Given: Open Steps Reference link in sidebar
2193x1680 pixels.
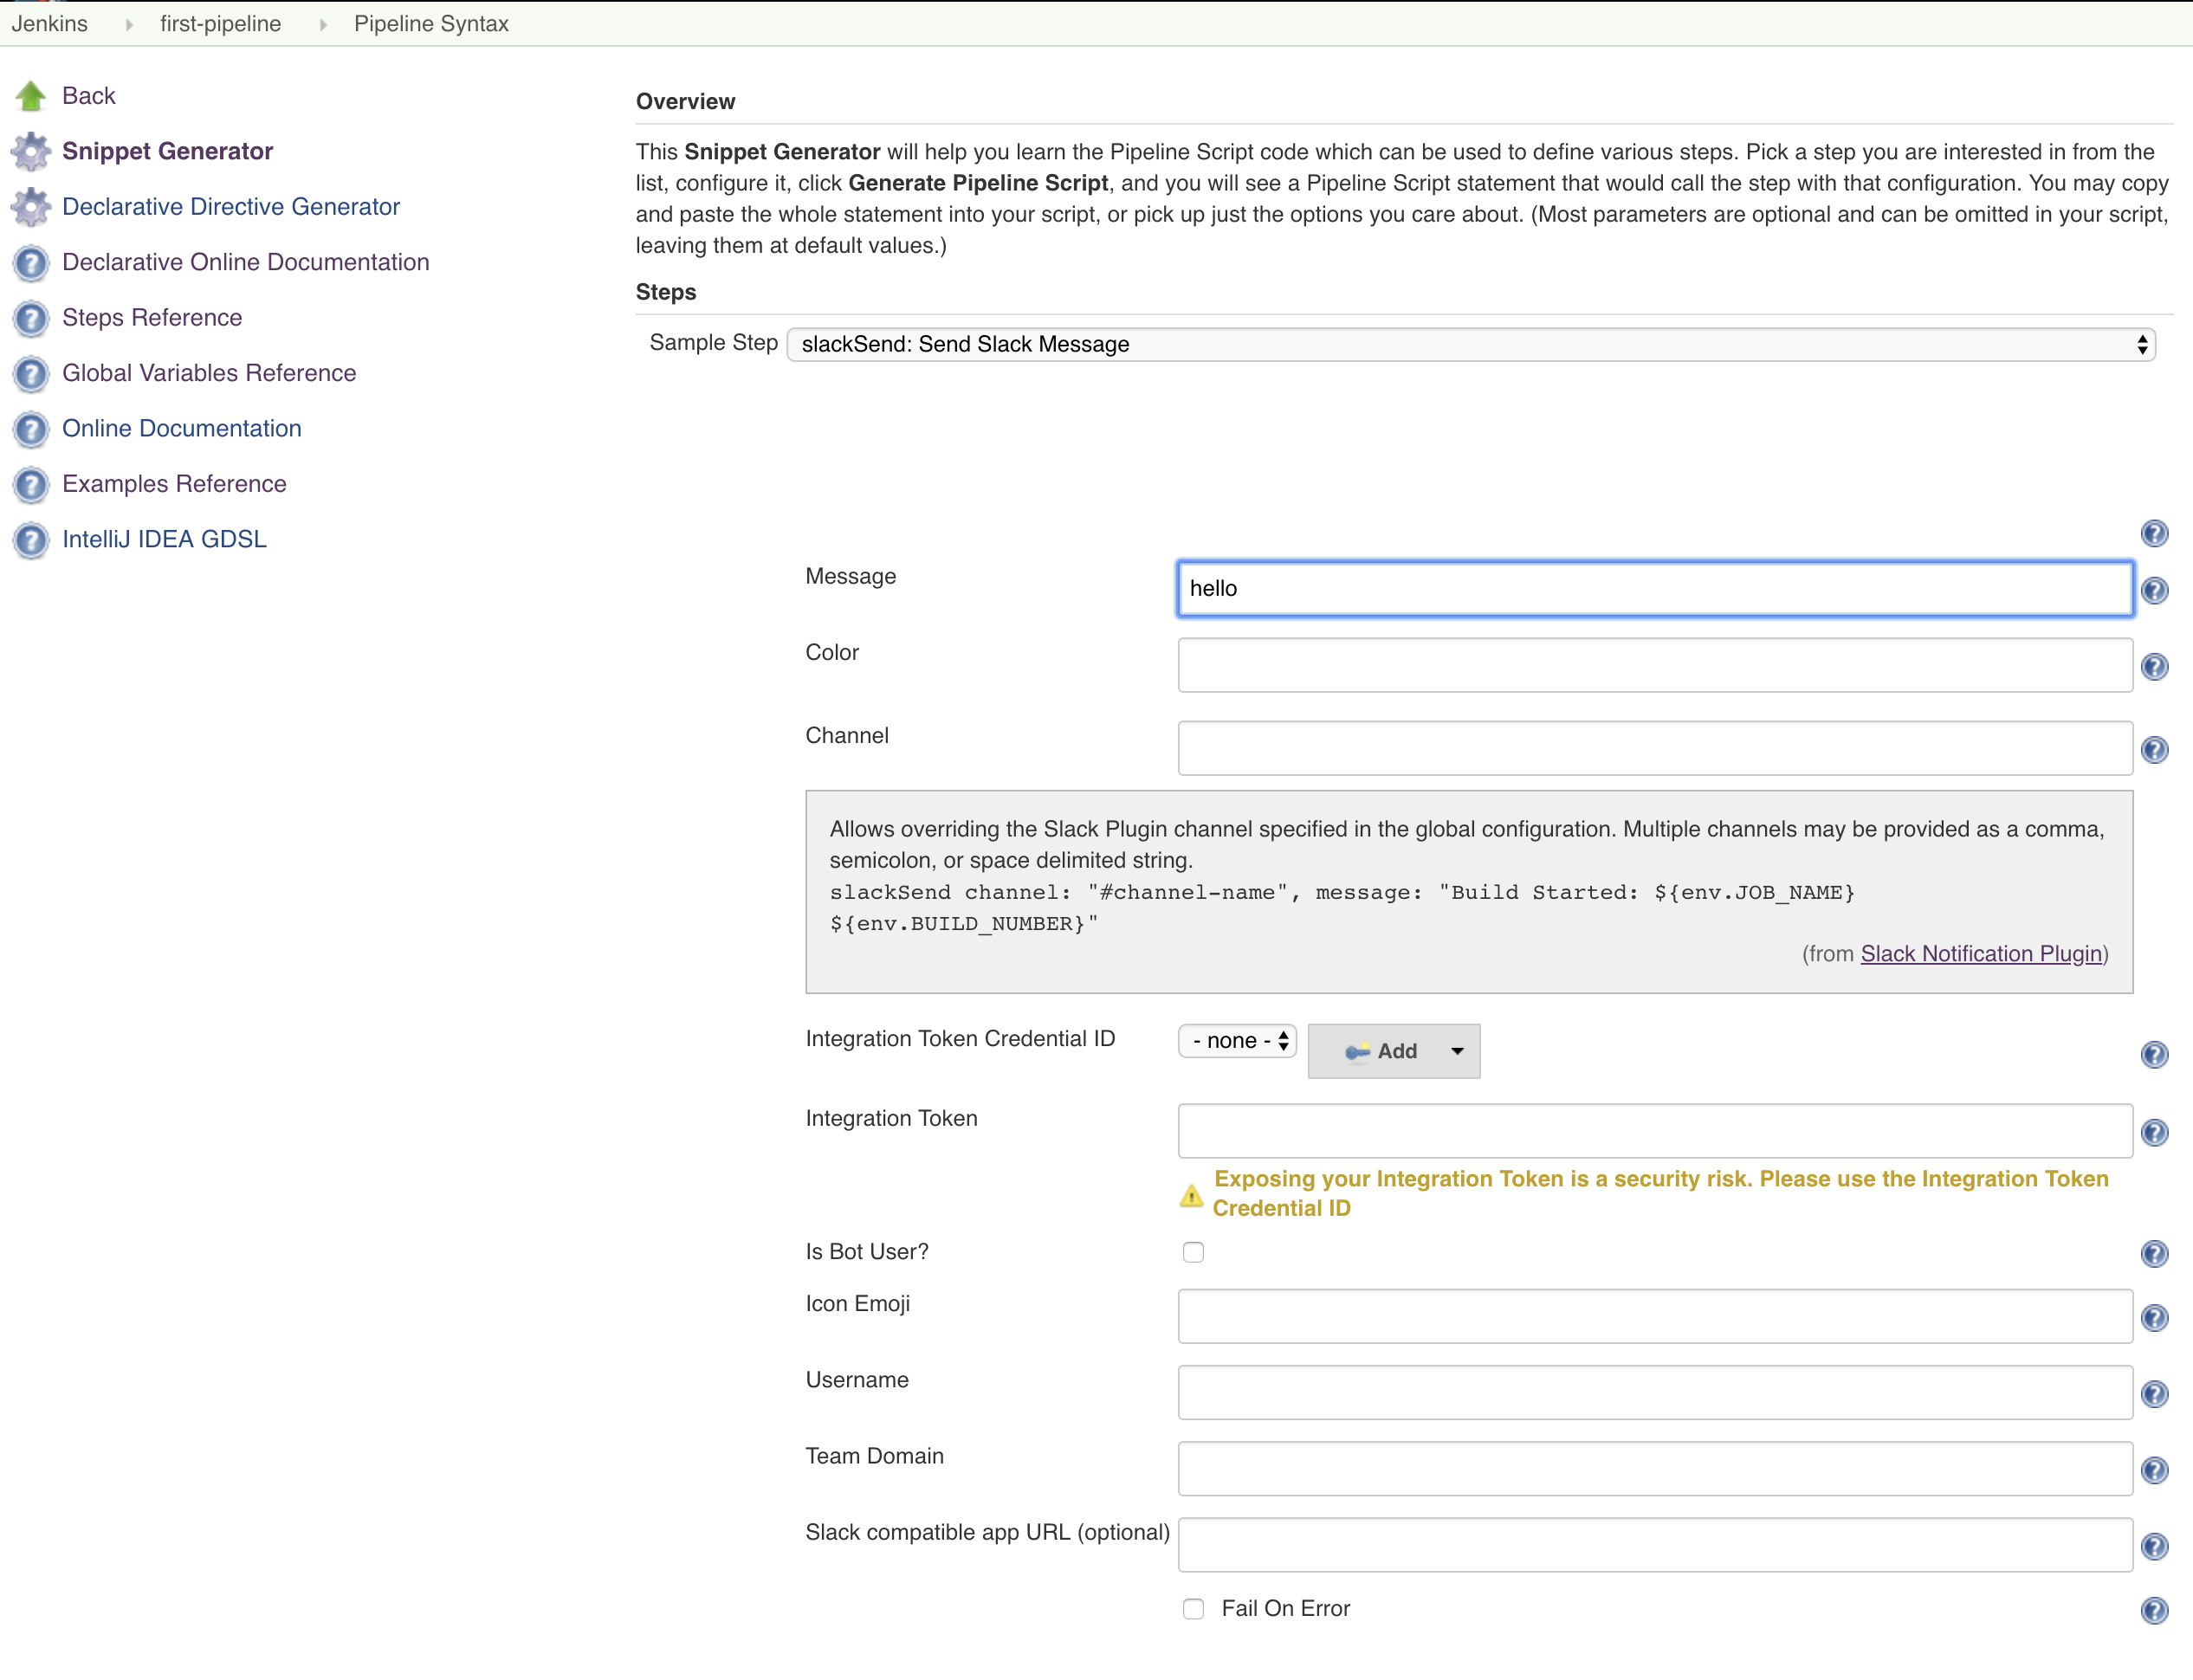Looking at the screenshot, I should 152,317.
